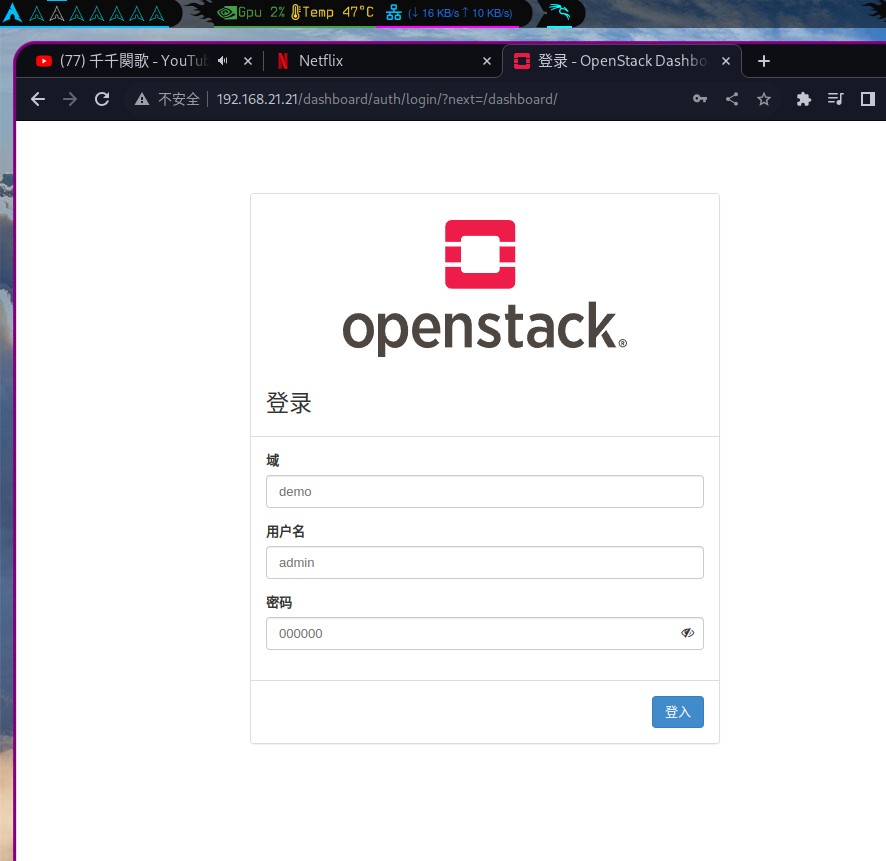Open the browser Extensions puzzle icon
Image resolution: width=886 pixels, height=861 pixels.
pos(803,99)
